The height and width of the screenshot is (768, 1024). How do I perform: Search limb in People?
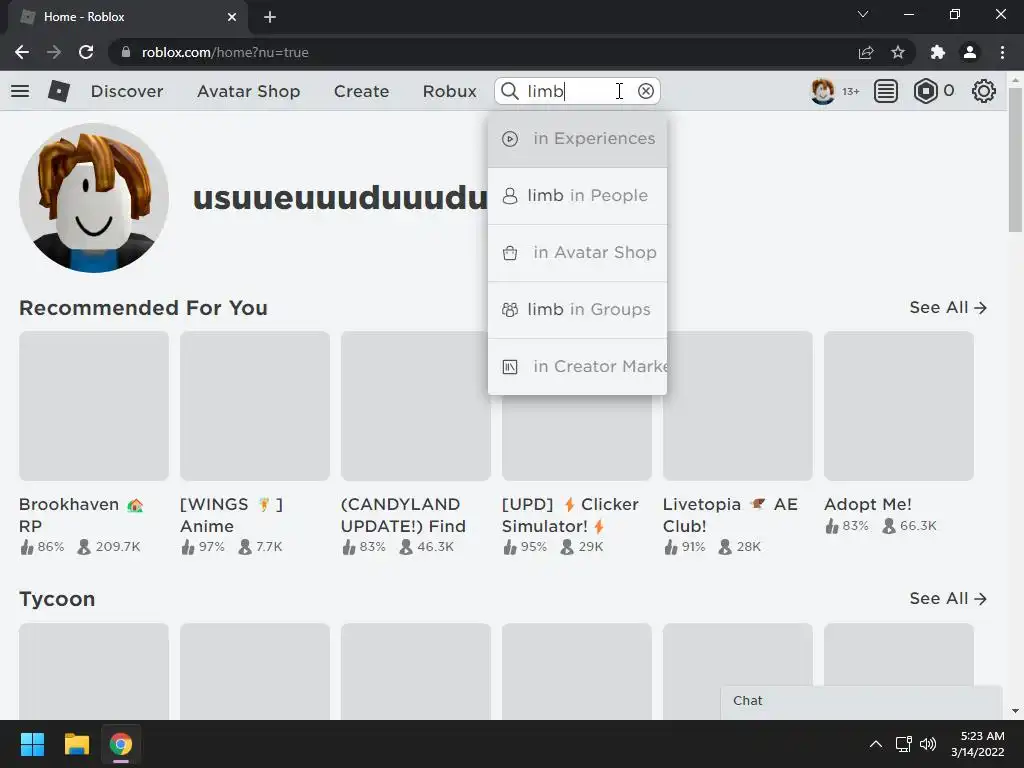point(577,195)
